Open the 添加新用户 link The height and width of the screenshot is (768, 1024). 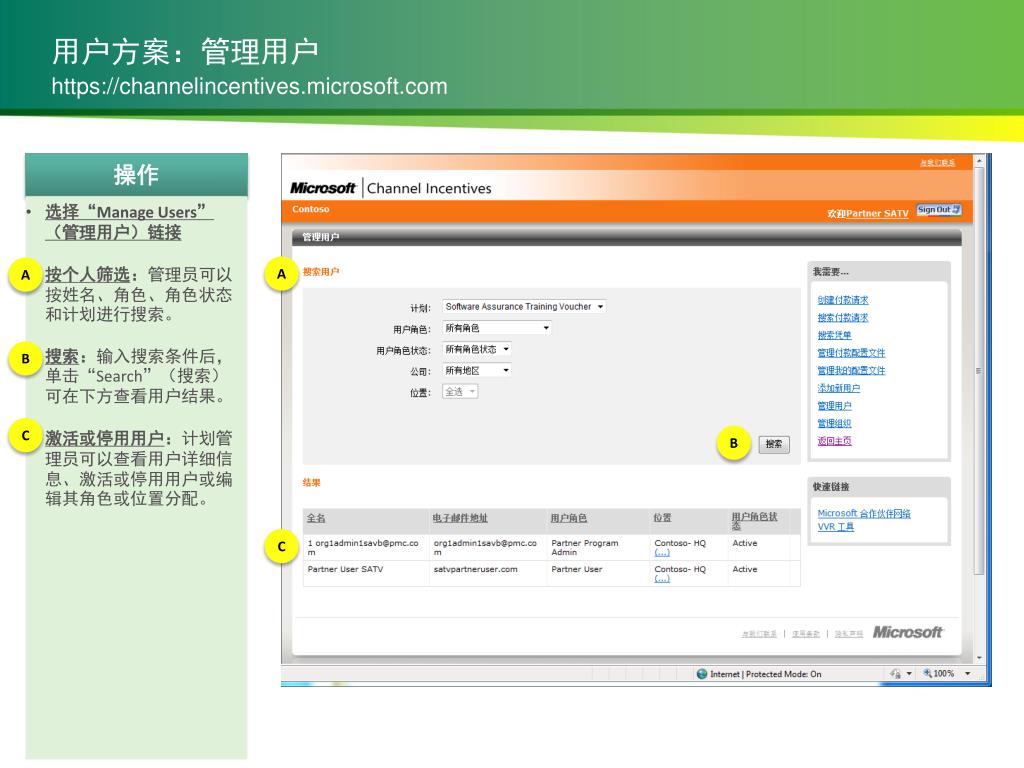(x=839, y=388)
